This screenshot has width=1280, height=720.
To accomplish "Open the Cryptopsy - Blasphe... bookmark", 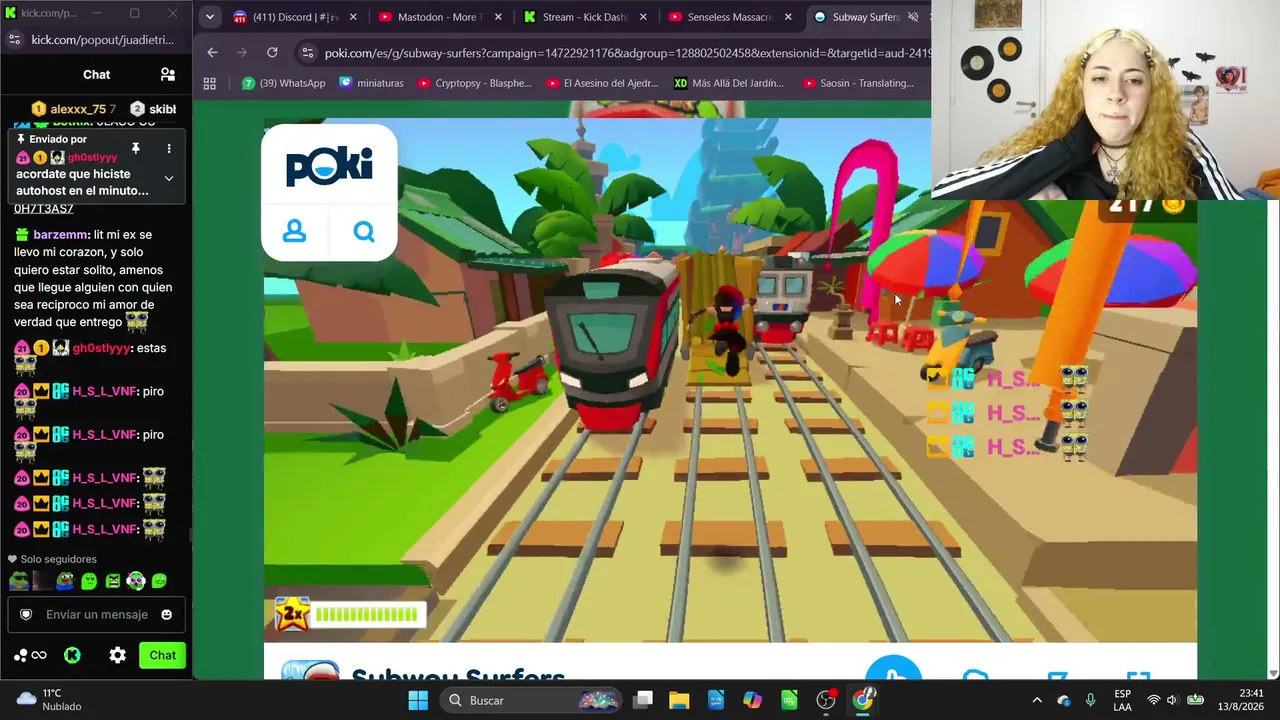I will tap(475, 83).
